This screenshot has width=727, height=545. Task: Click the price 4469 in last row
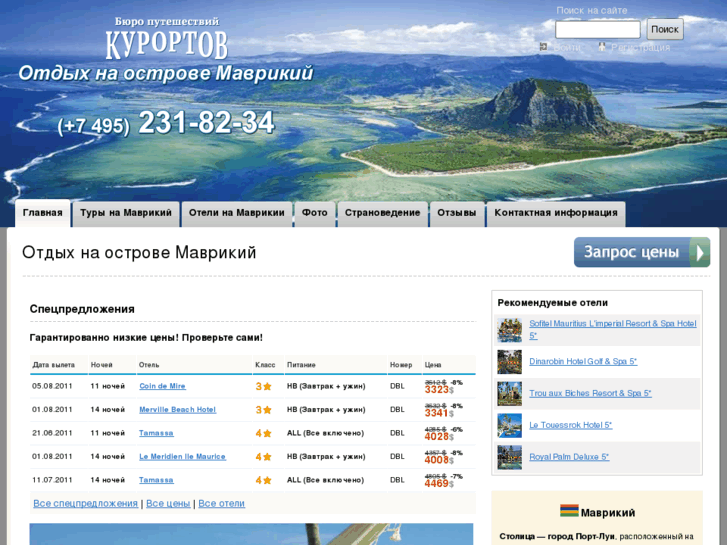(437, 484)
